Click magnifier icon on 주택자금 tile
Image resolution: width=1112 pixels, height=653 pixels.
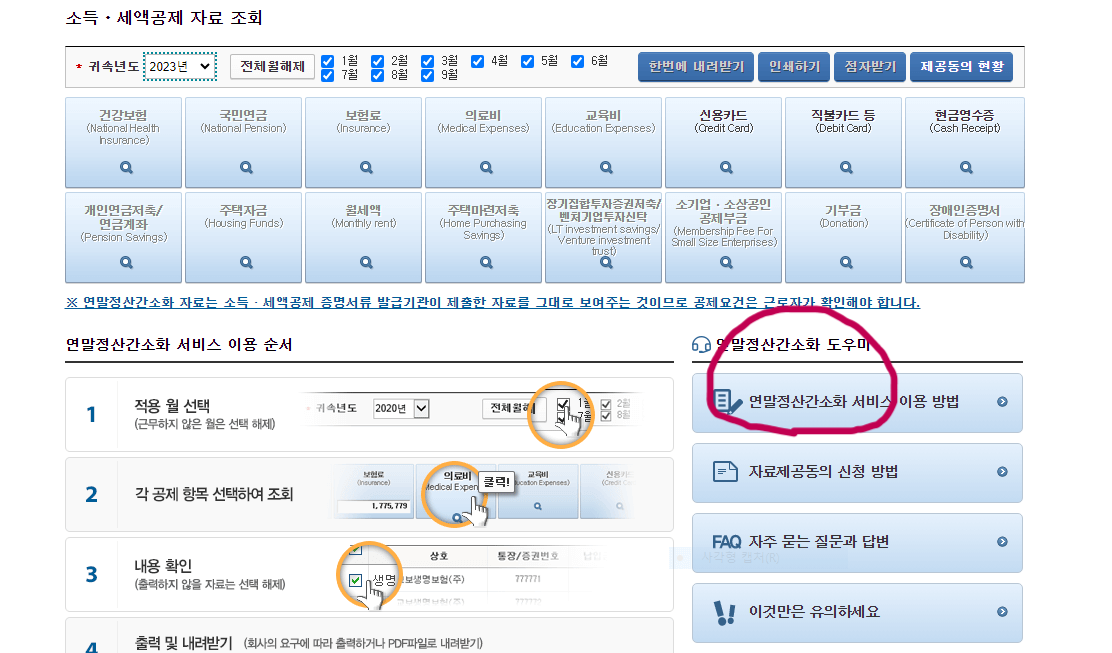(x=246, y=262)
